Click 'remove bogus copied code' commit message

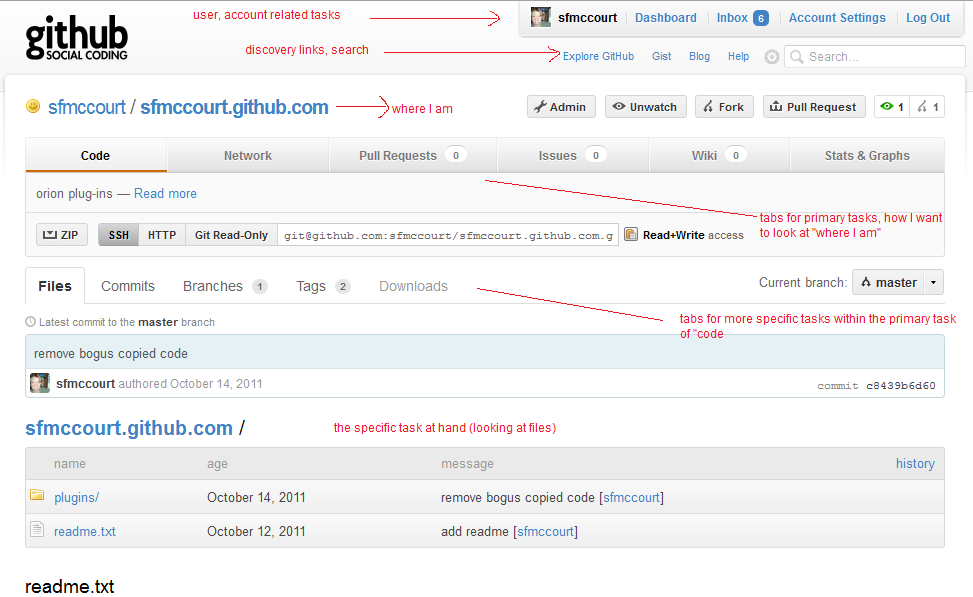point(110,354)
